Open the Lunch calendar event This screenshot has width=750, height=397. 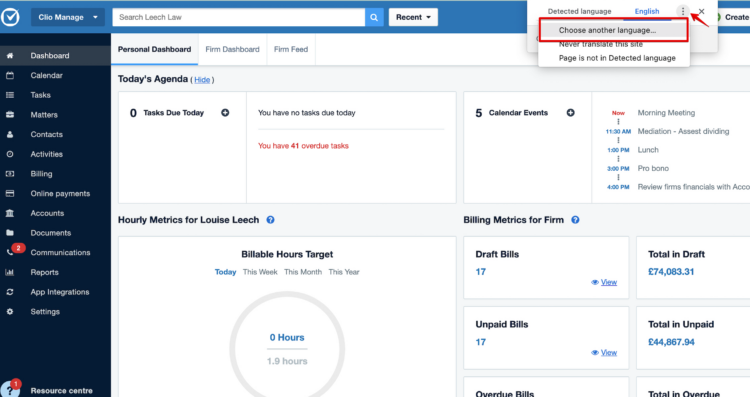coord(648,150)
